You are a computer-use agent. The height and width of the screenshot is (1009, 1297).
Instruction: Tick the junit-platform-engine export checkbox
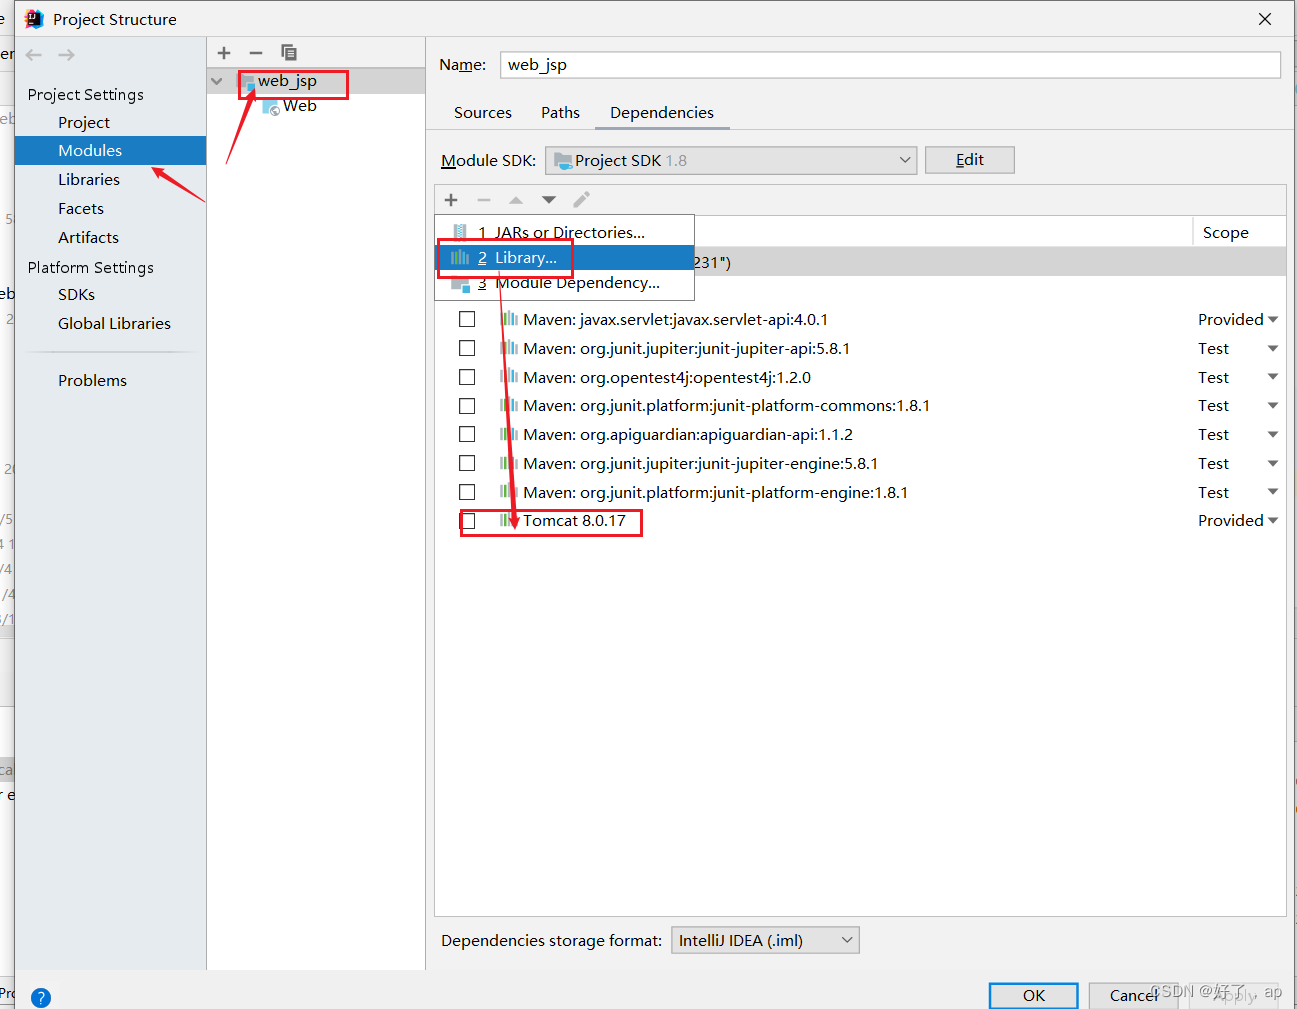pos(467,492)
